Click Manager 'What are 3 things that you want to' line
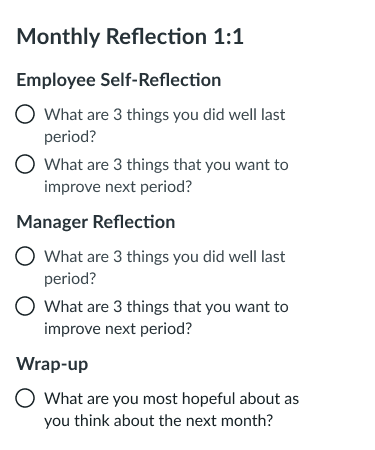The width and height of the screenshot is (375, 450). [x=166, y=307]
